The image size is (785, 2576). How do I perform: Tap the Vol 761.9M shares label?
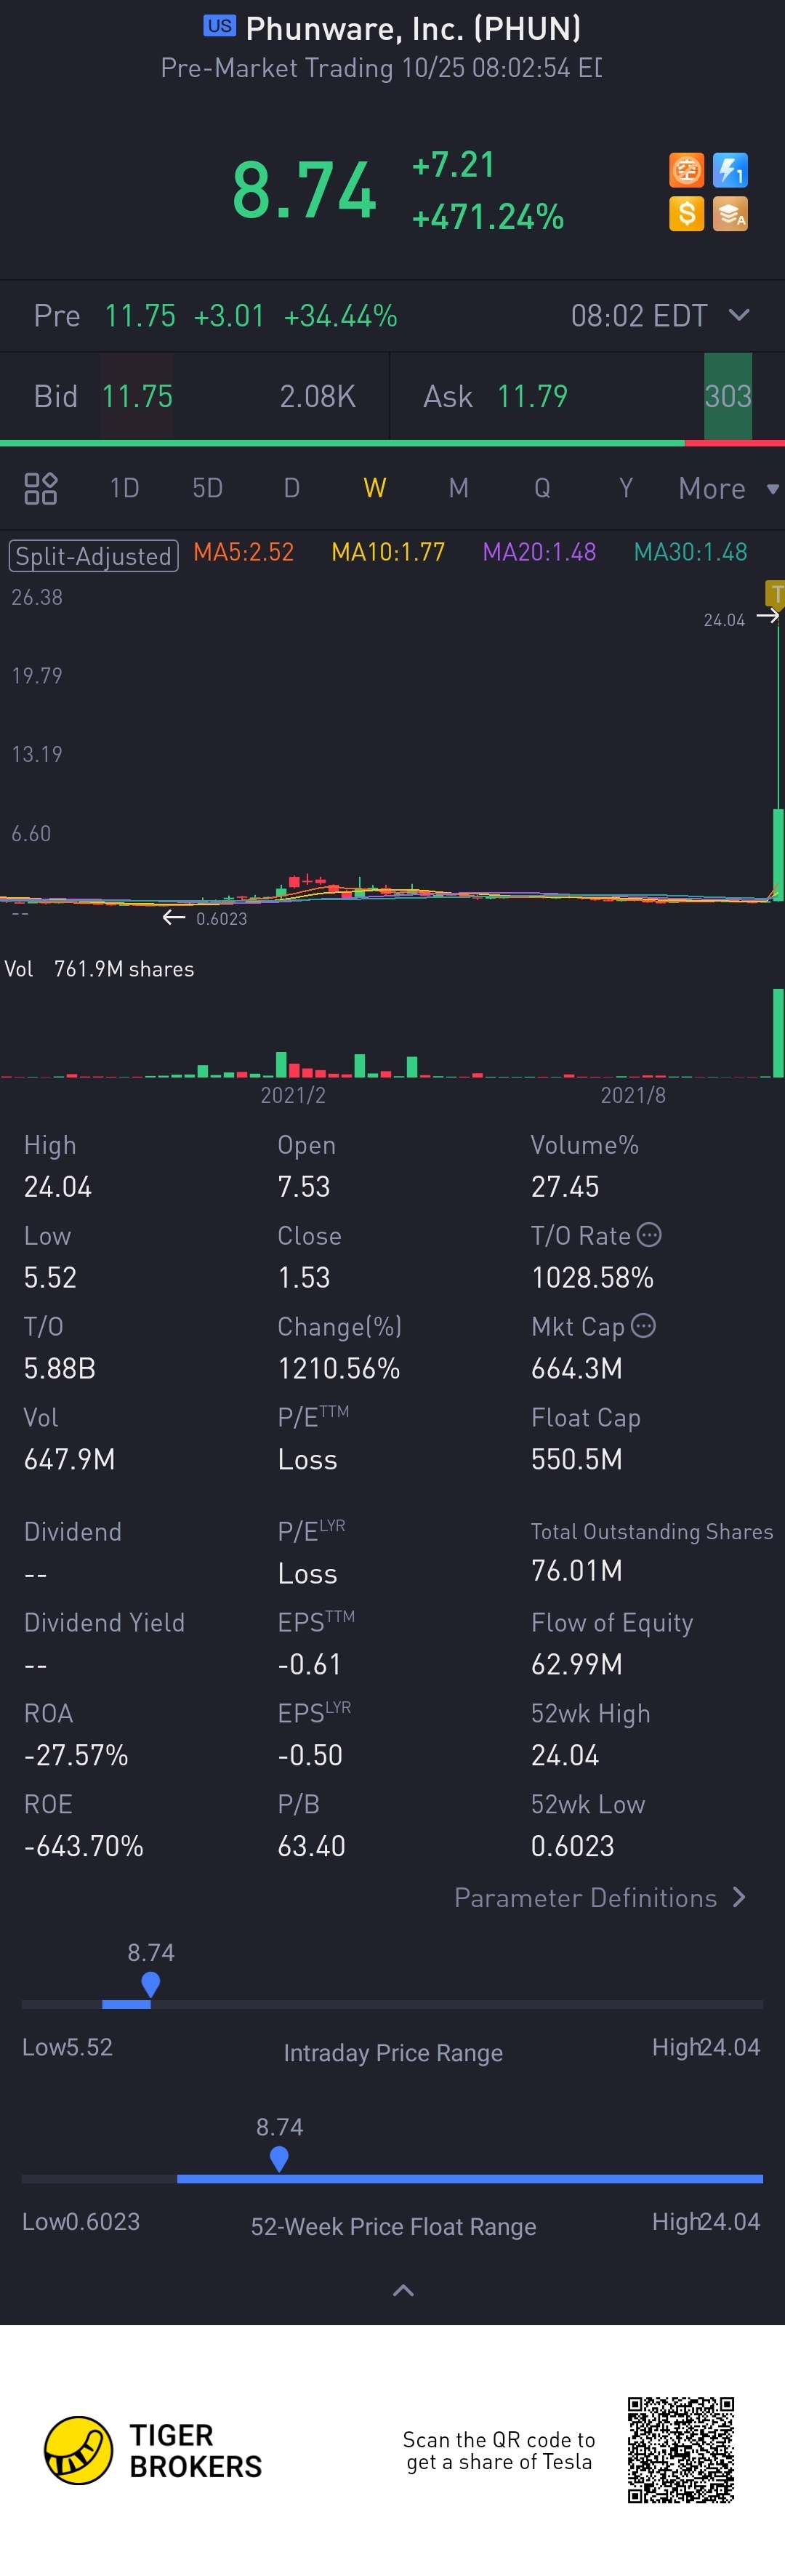[99, 969]
